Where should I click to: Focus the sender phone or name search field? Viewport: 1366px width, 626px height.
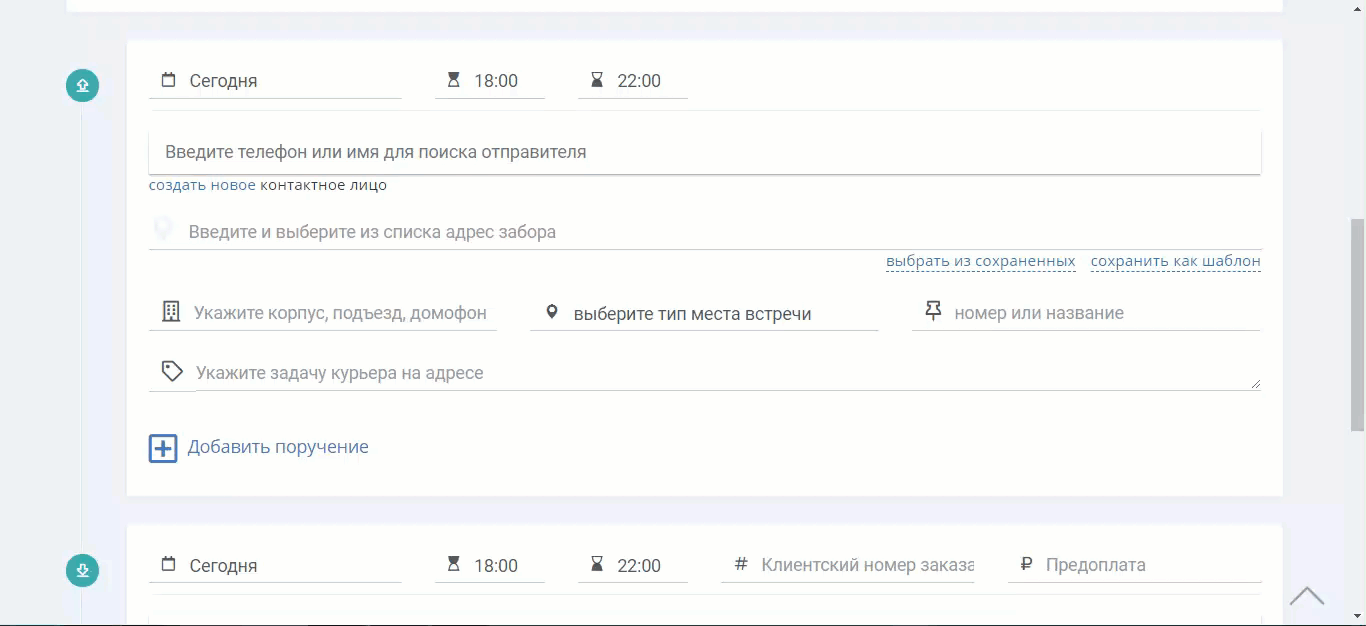[705, 152]
